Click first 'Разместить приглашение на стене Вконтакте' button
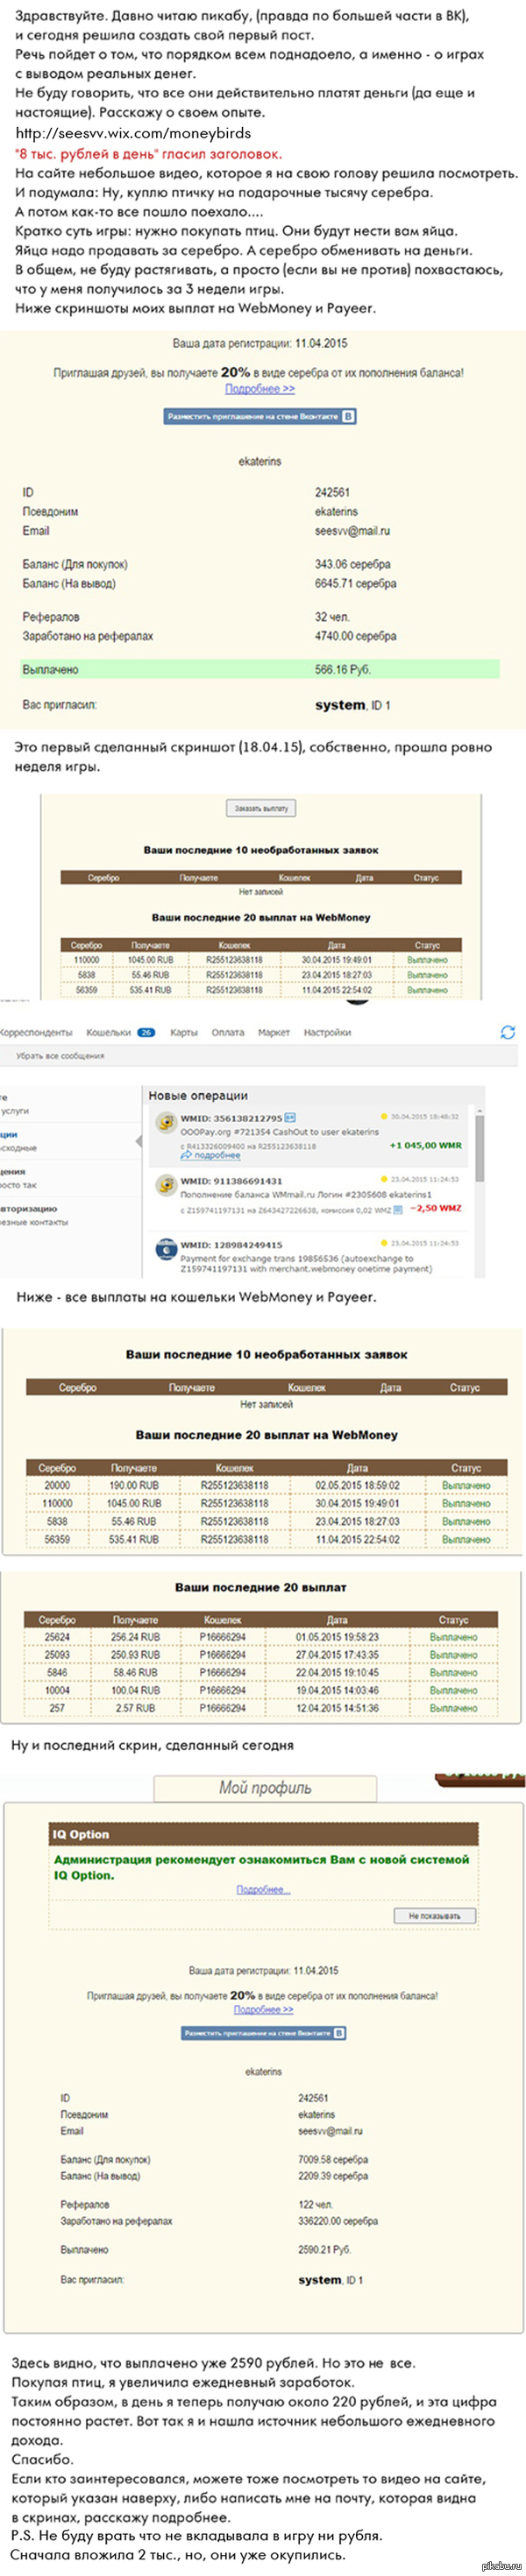 [x=259, y=416]
